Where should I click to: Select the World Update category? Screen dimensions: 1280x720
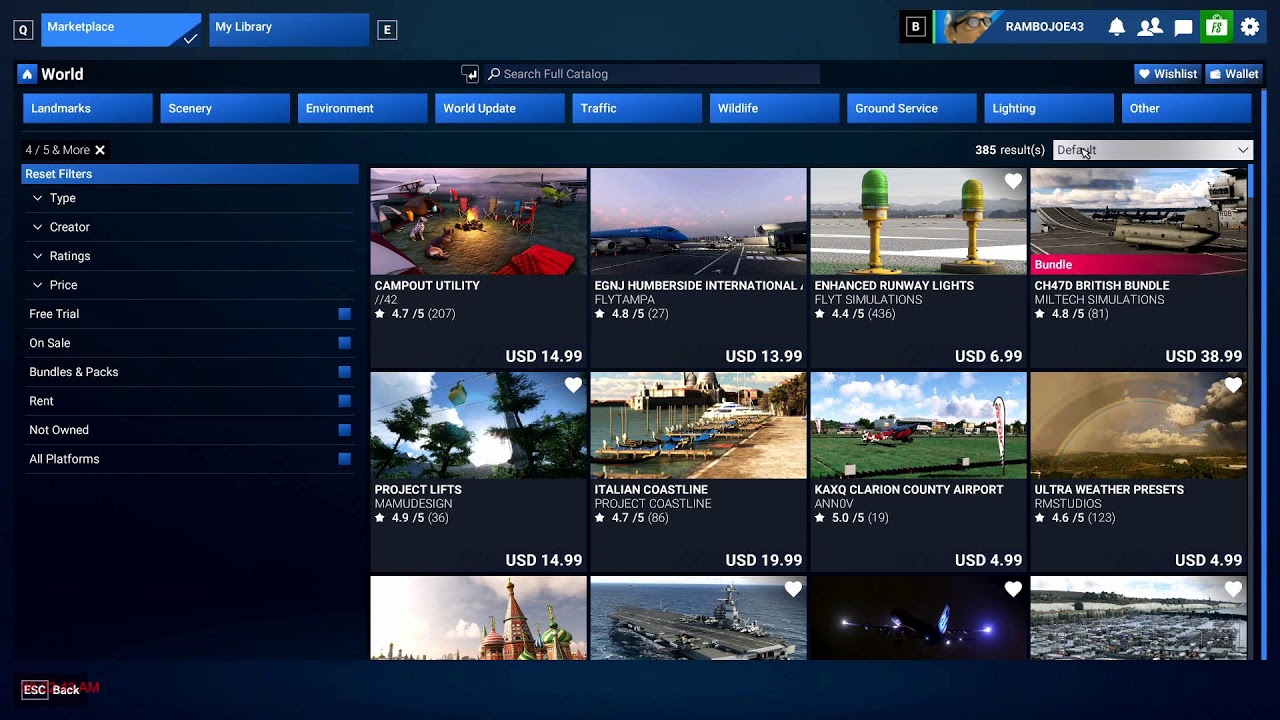[x=500, y=108]
